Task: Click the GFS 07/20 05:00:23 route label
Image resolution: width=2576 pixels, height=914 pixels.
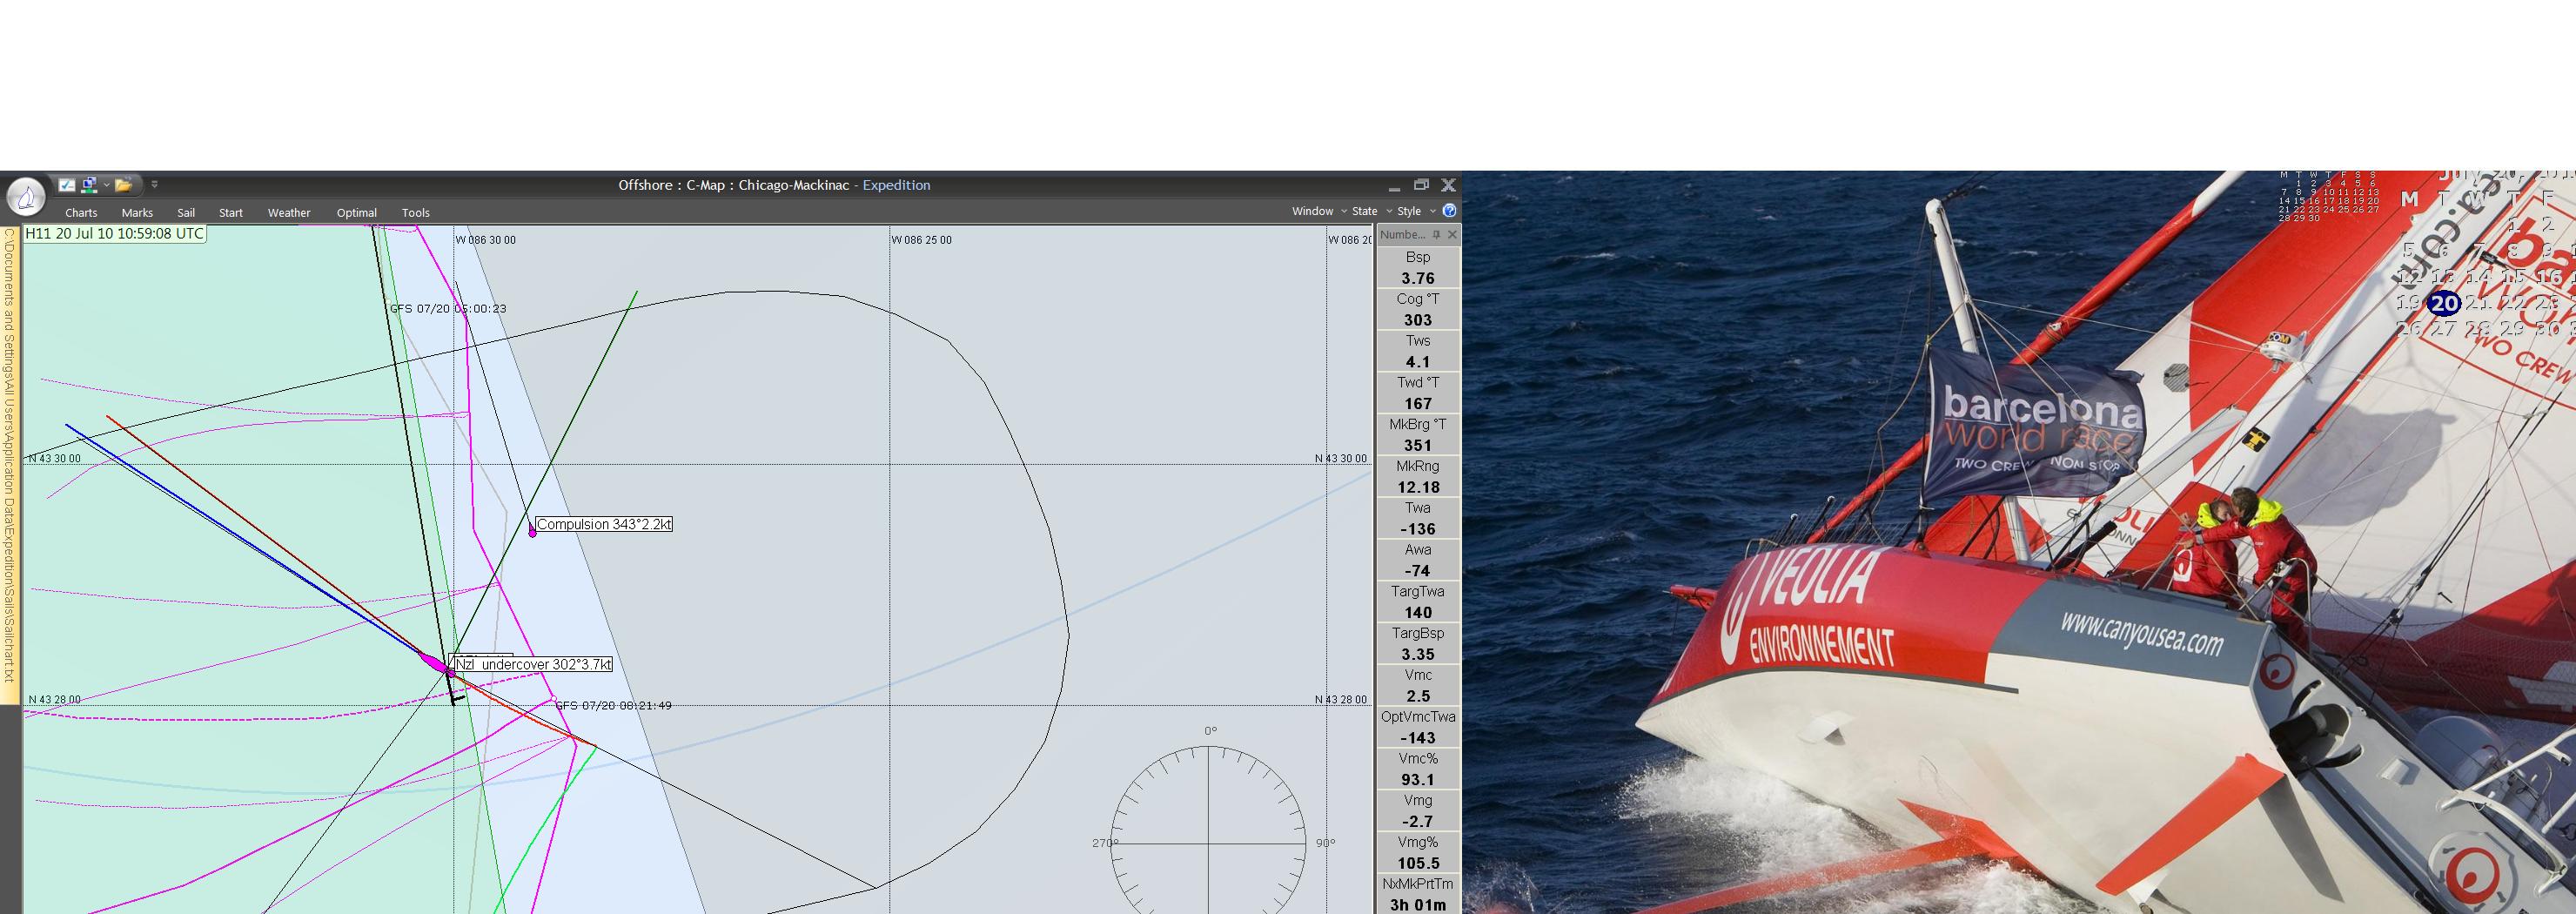Action: point(448,309)
